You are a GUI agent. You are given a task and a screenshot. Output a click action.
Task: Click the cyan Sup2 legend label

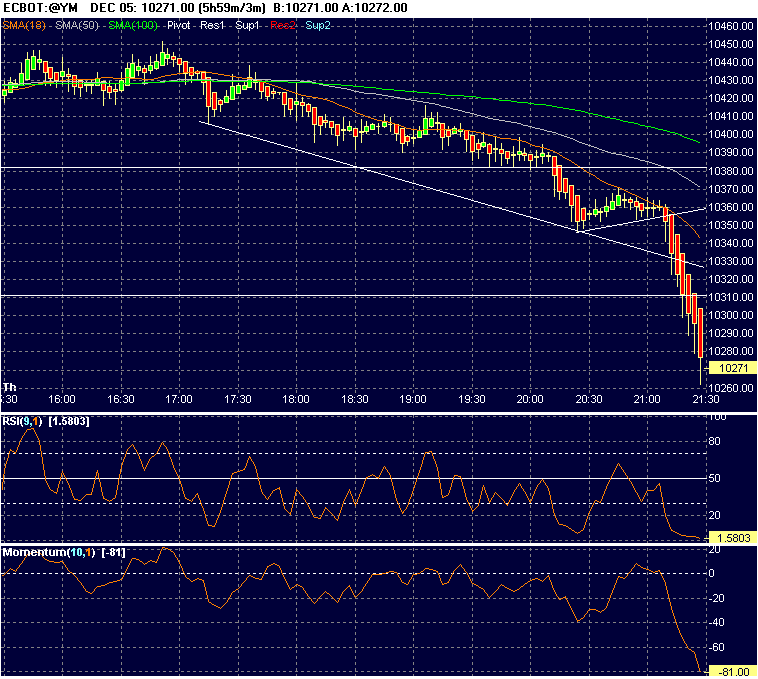(x=318, y=25)
